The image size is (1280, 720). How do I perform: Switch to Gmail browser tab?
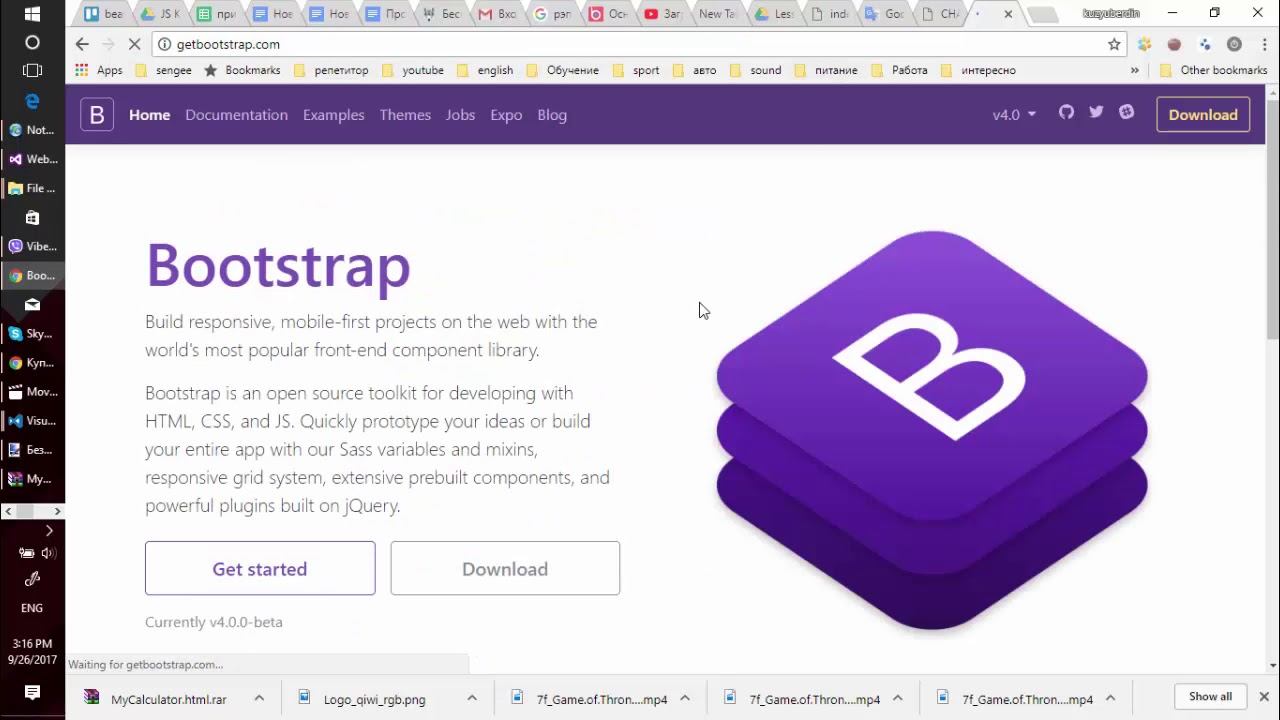tap(497, 14)
